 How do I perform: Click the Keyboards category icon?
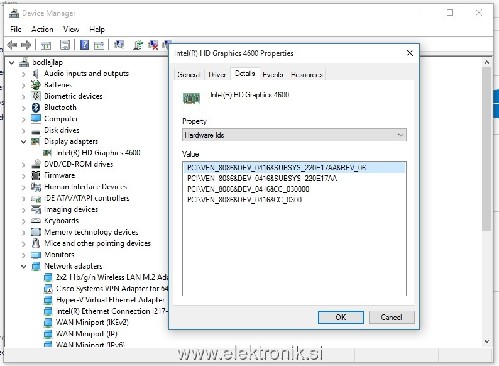(x=36, y=221)
